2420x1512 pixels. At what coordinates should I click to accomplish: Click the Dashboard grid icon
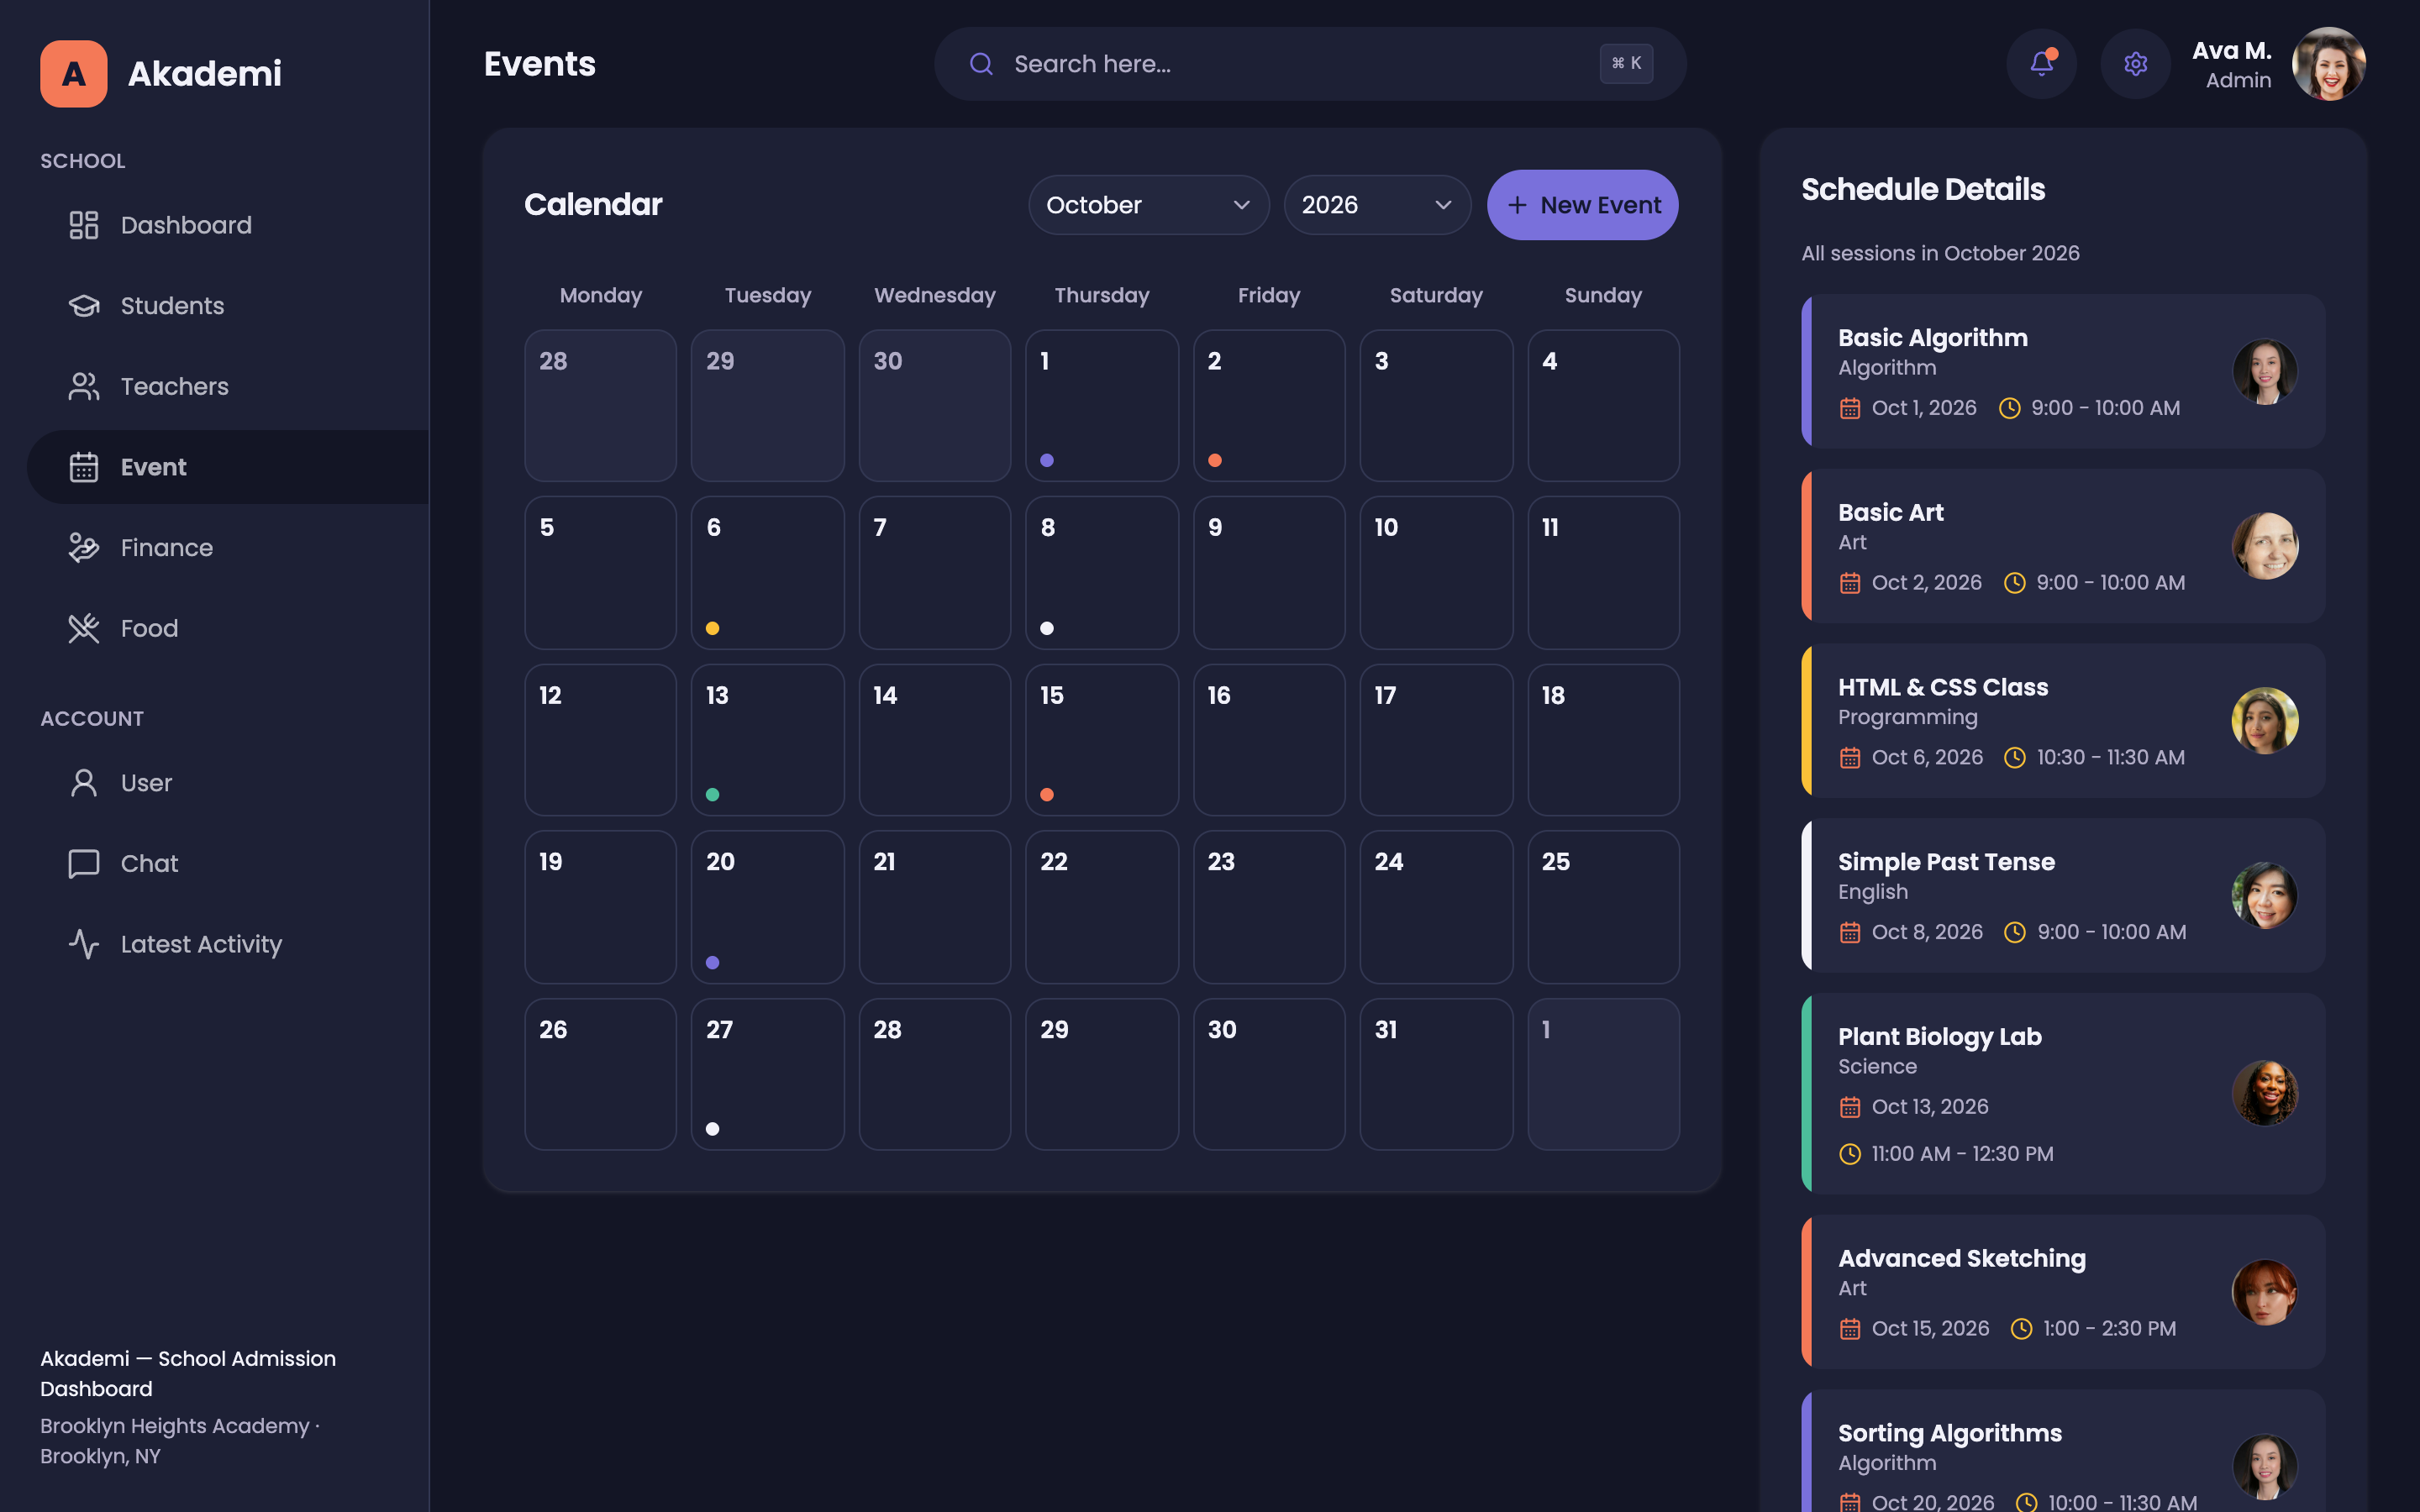[84, 225]
